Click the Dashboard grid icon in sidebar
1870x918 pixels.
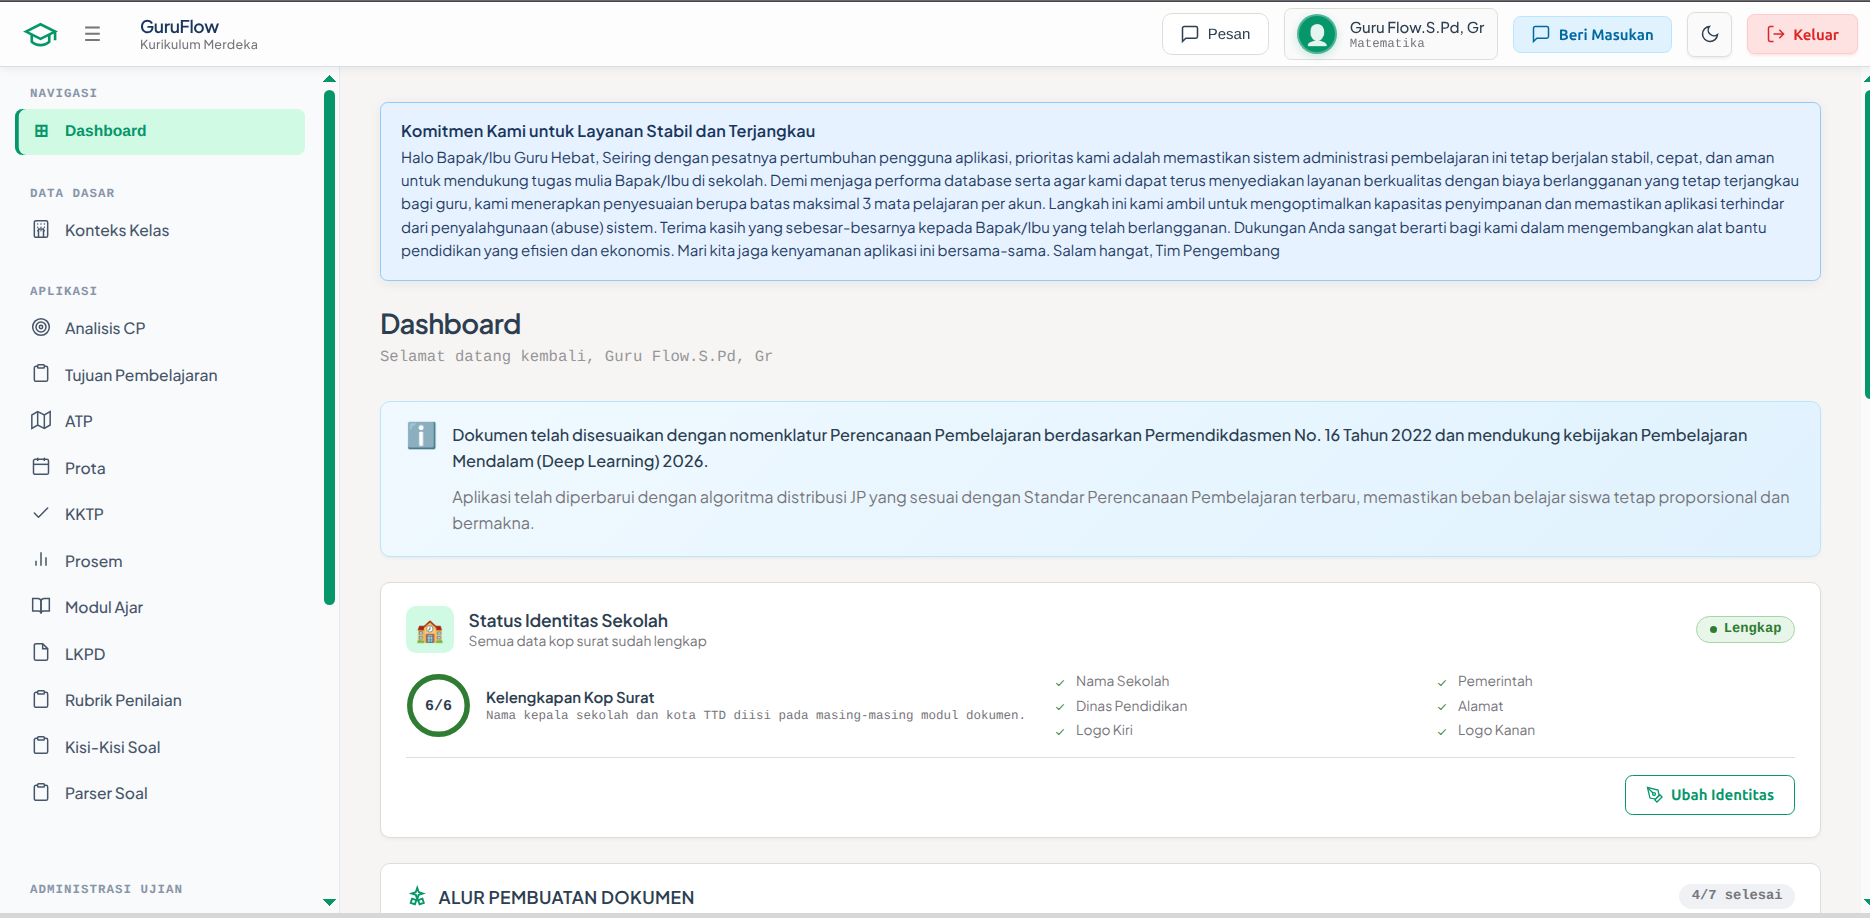41,131
